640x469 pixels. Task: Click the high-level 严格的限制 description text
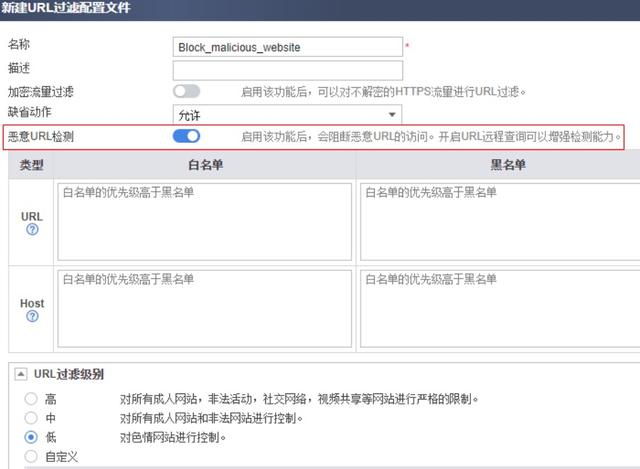[299, 399]
